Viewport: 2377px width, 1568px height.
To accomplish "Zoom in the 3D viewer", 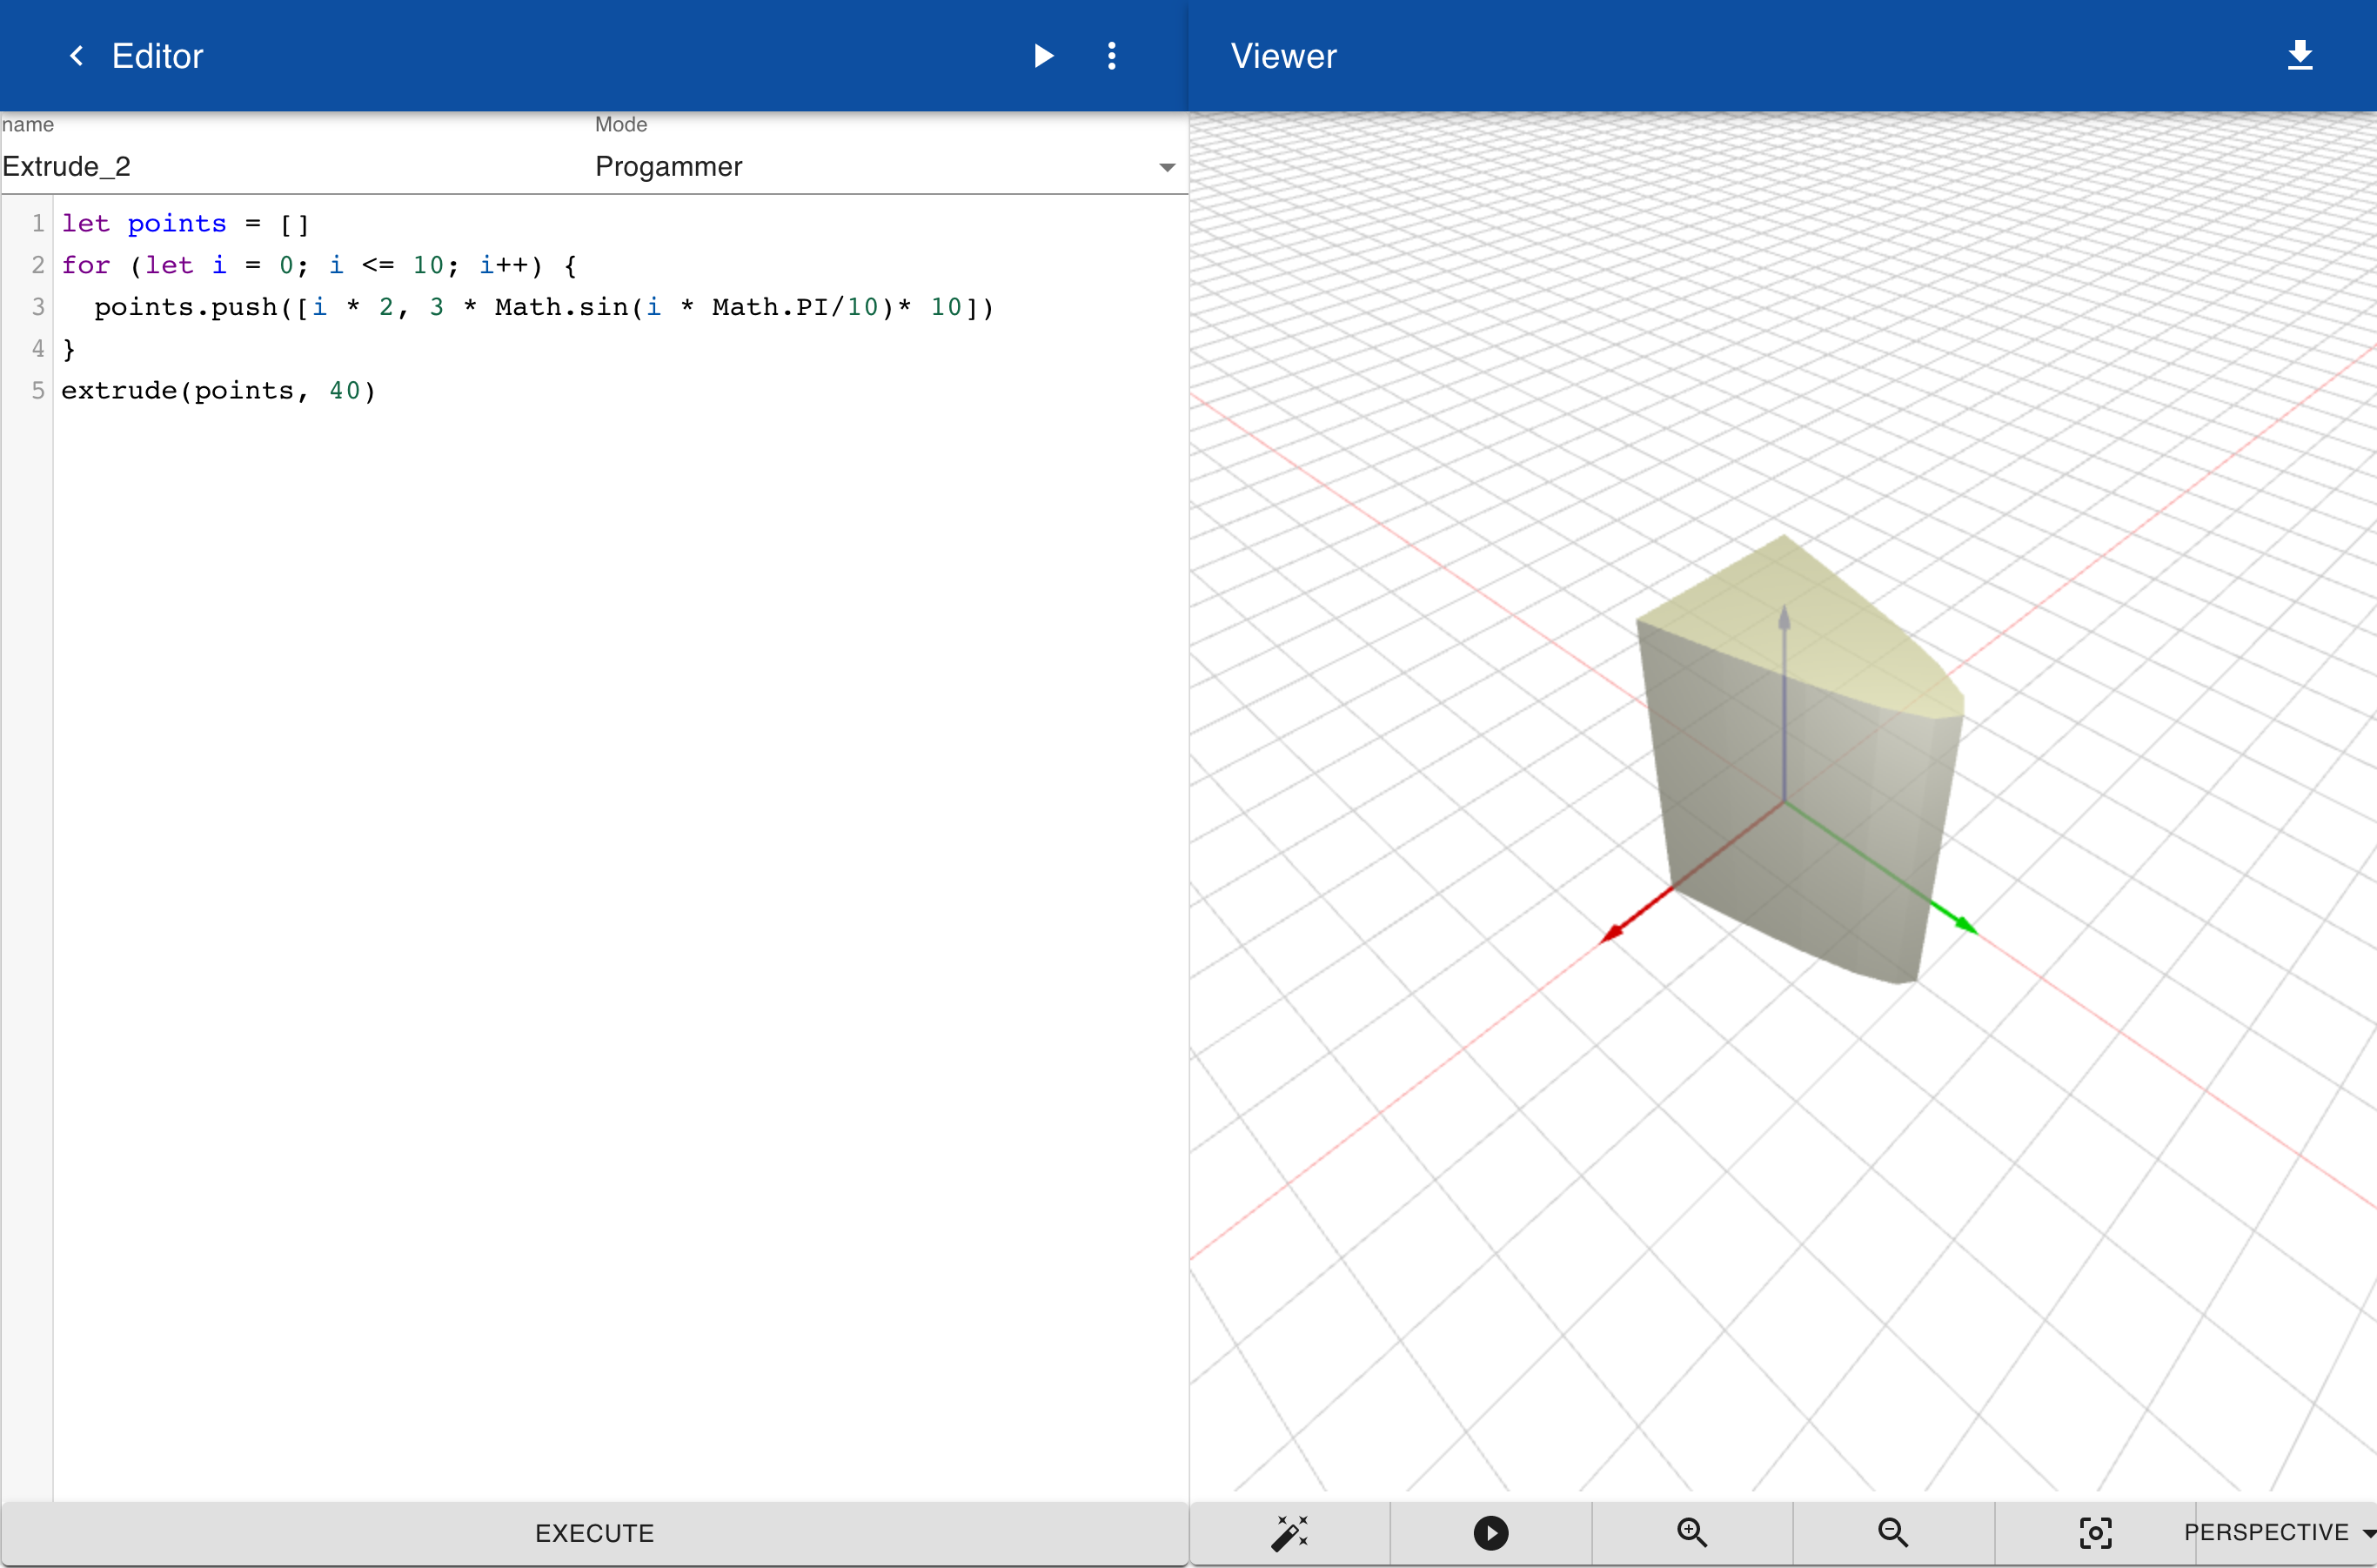I will tap(1692, 1532).
